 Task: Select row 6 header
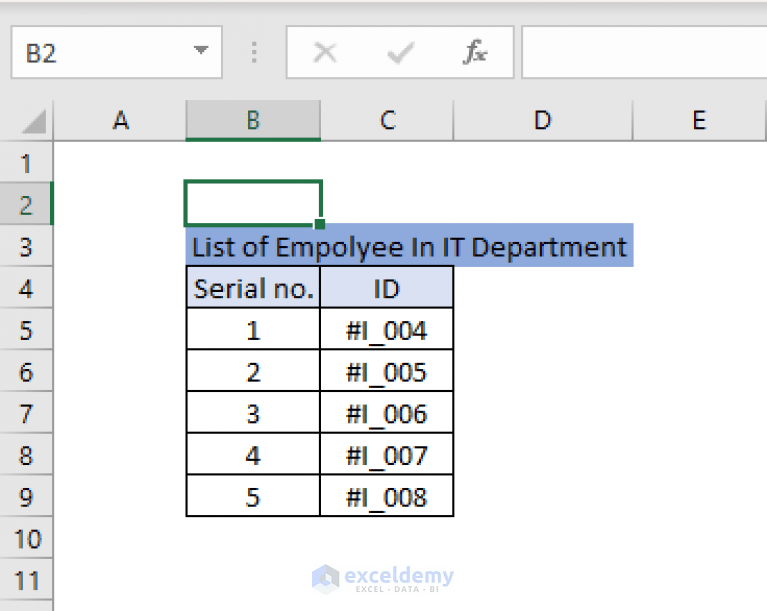(26, 371)
